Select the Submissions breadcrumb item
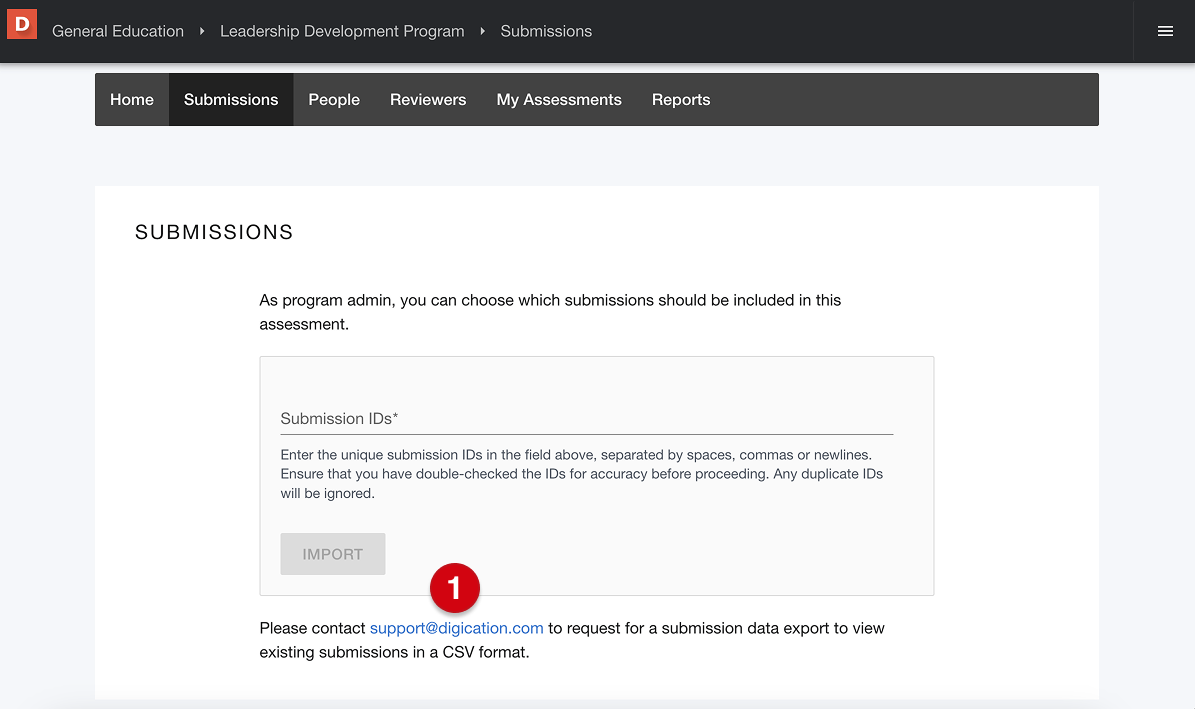The image size is (1195, 709). click(x=546, y=31)
